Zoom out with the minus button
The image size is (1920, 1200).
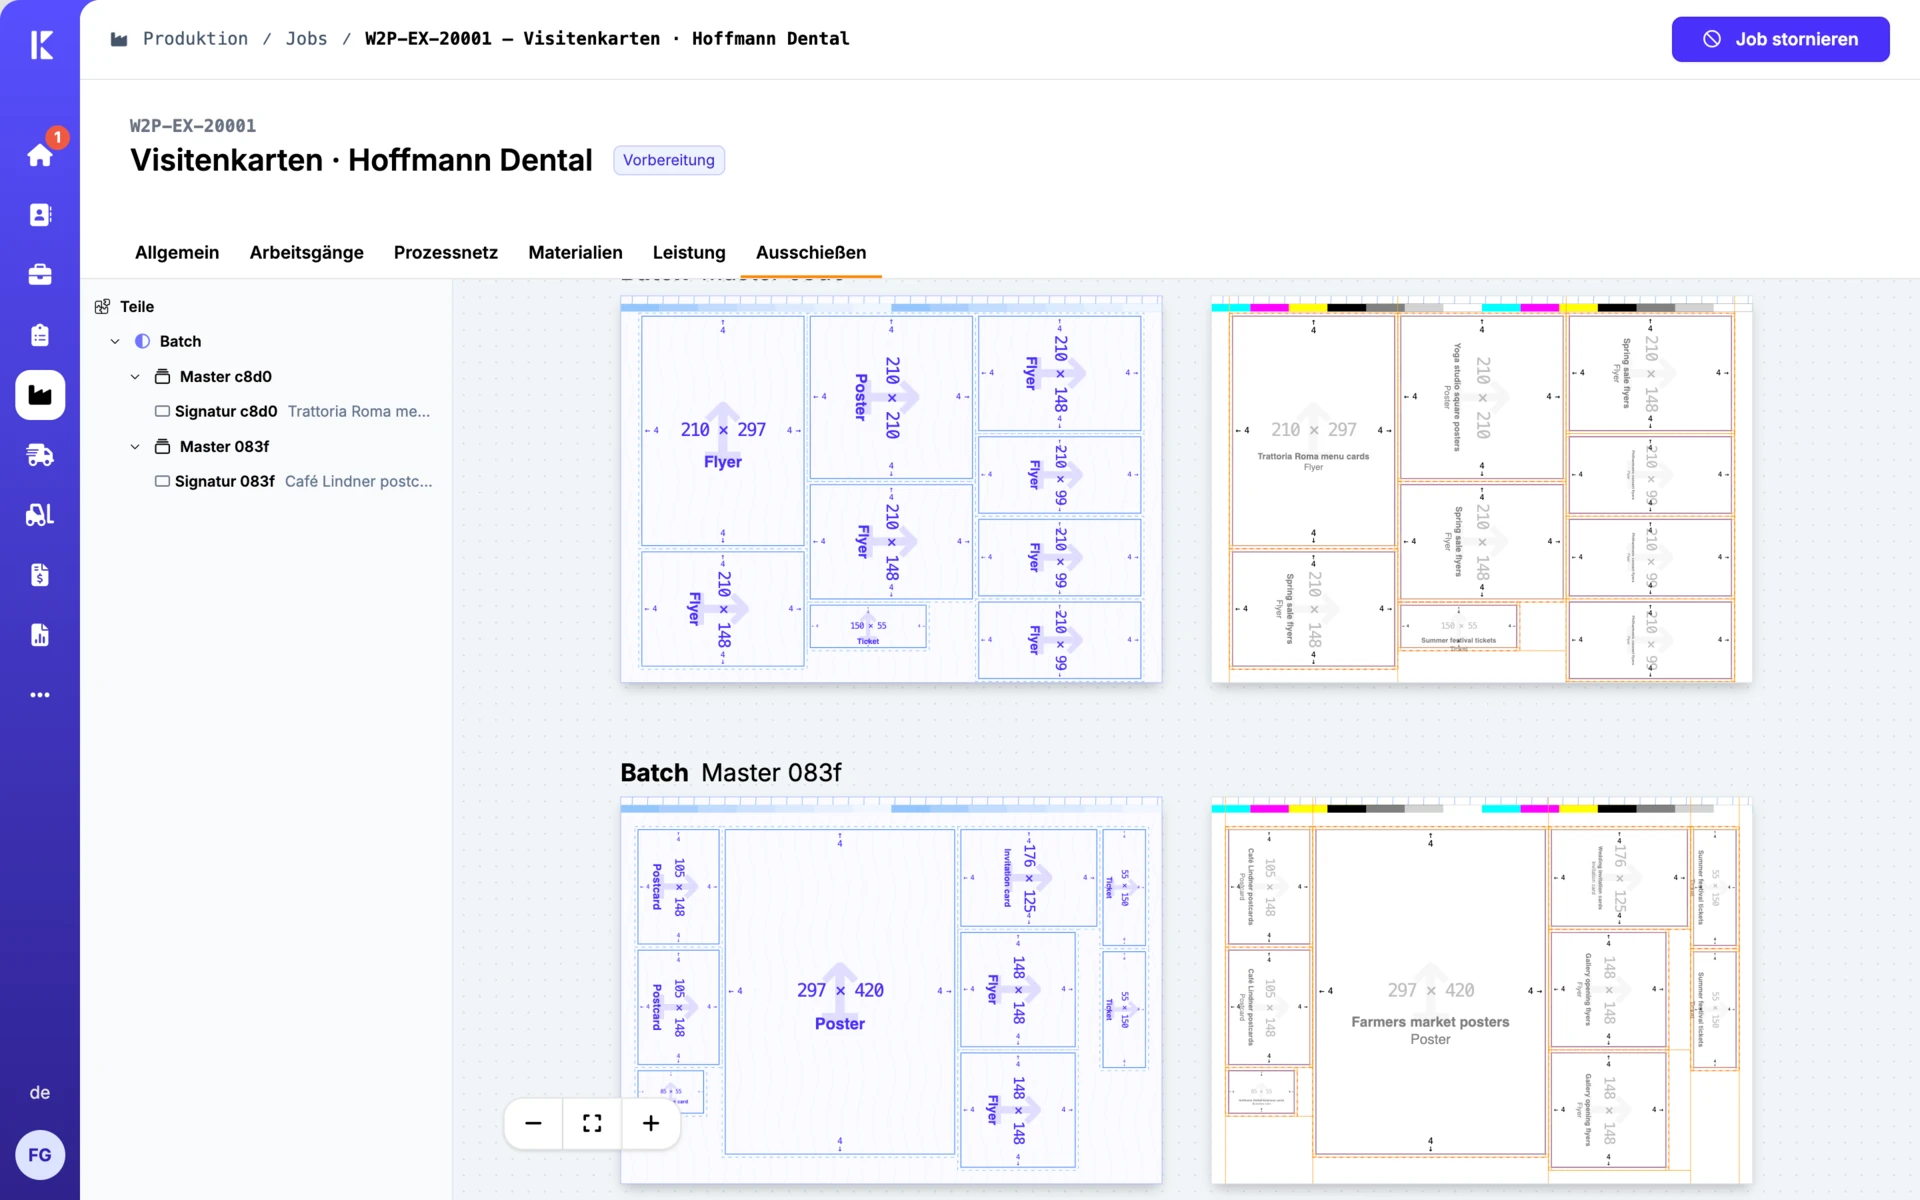click(533, 1123)
